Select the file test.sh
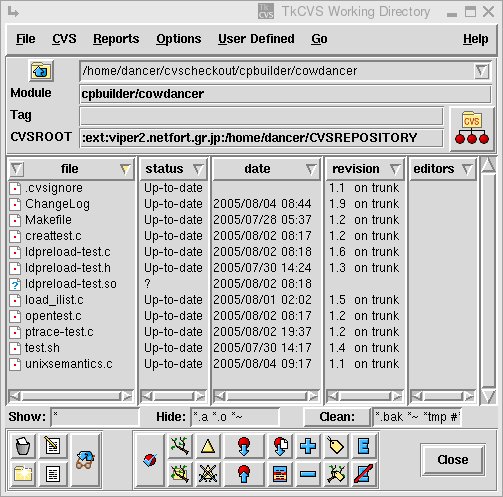This screenshot has width=503, height=497. 42,348
